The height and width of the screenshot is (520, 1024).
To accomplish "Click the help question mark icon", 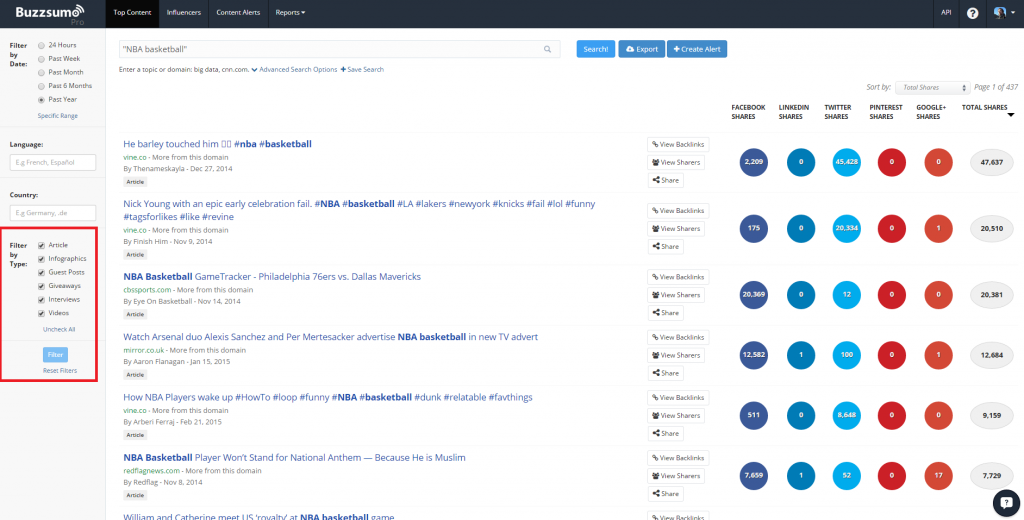I will tap(972, 13).
